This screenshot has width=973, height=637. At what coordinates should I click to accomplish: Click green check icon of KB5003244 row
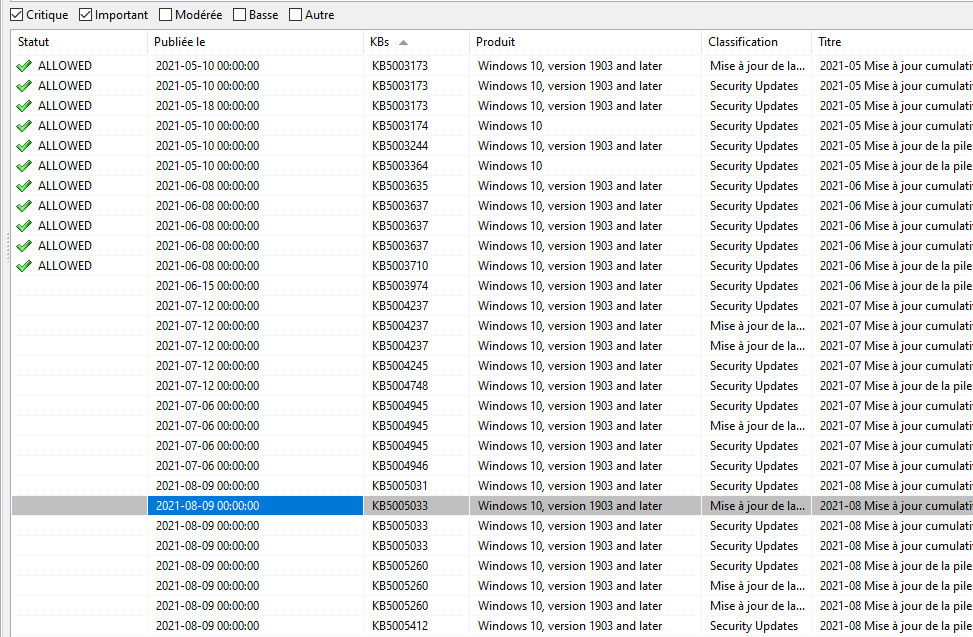24,146
